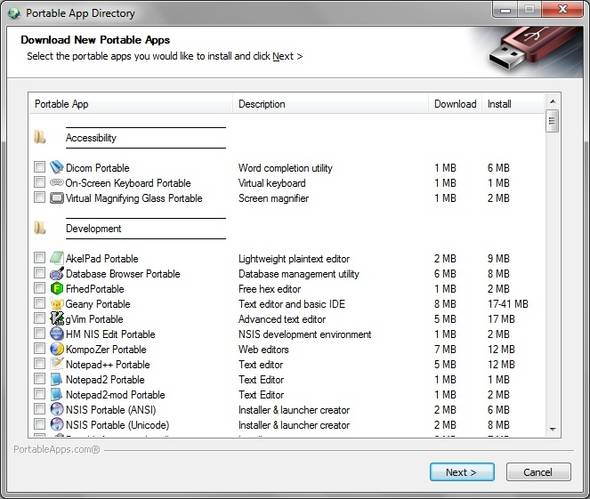This screenshot has height=499, width=590.
Task: Click the NSIS Portable (ANSI) icon
Action: click(57, 409)
